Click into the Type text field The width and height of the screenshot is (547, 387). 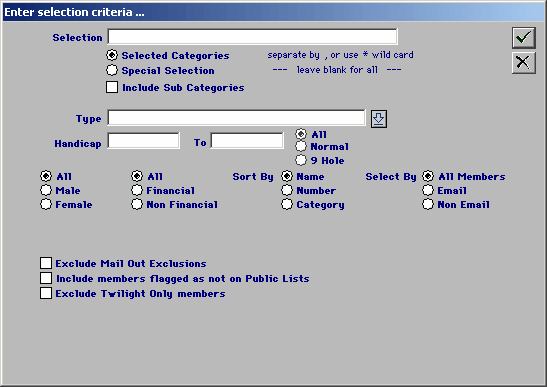click(236, 118)
